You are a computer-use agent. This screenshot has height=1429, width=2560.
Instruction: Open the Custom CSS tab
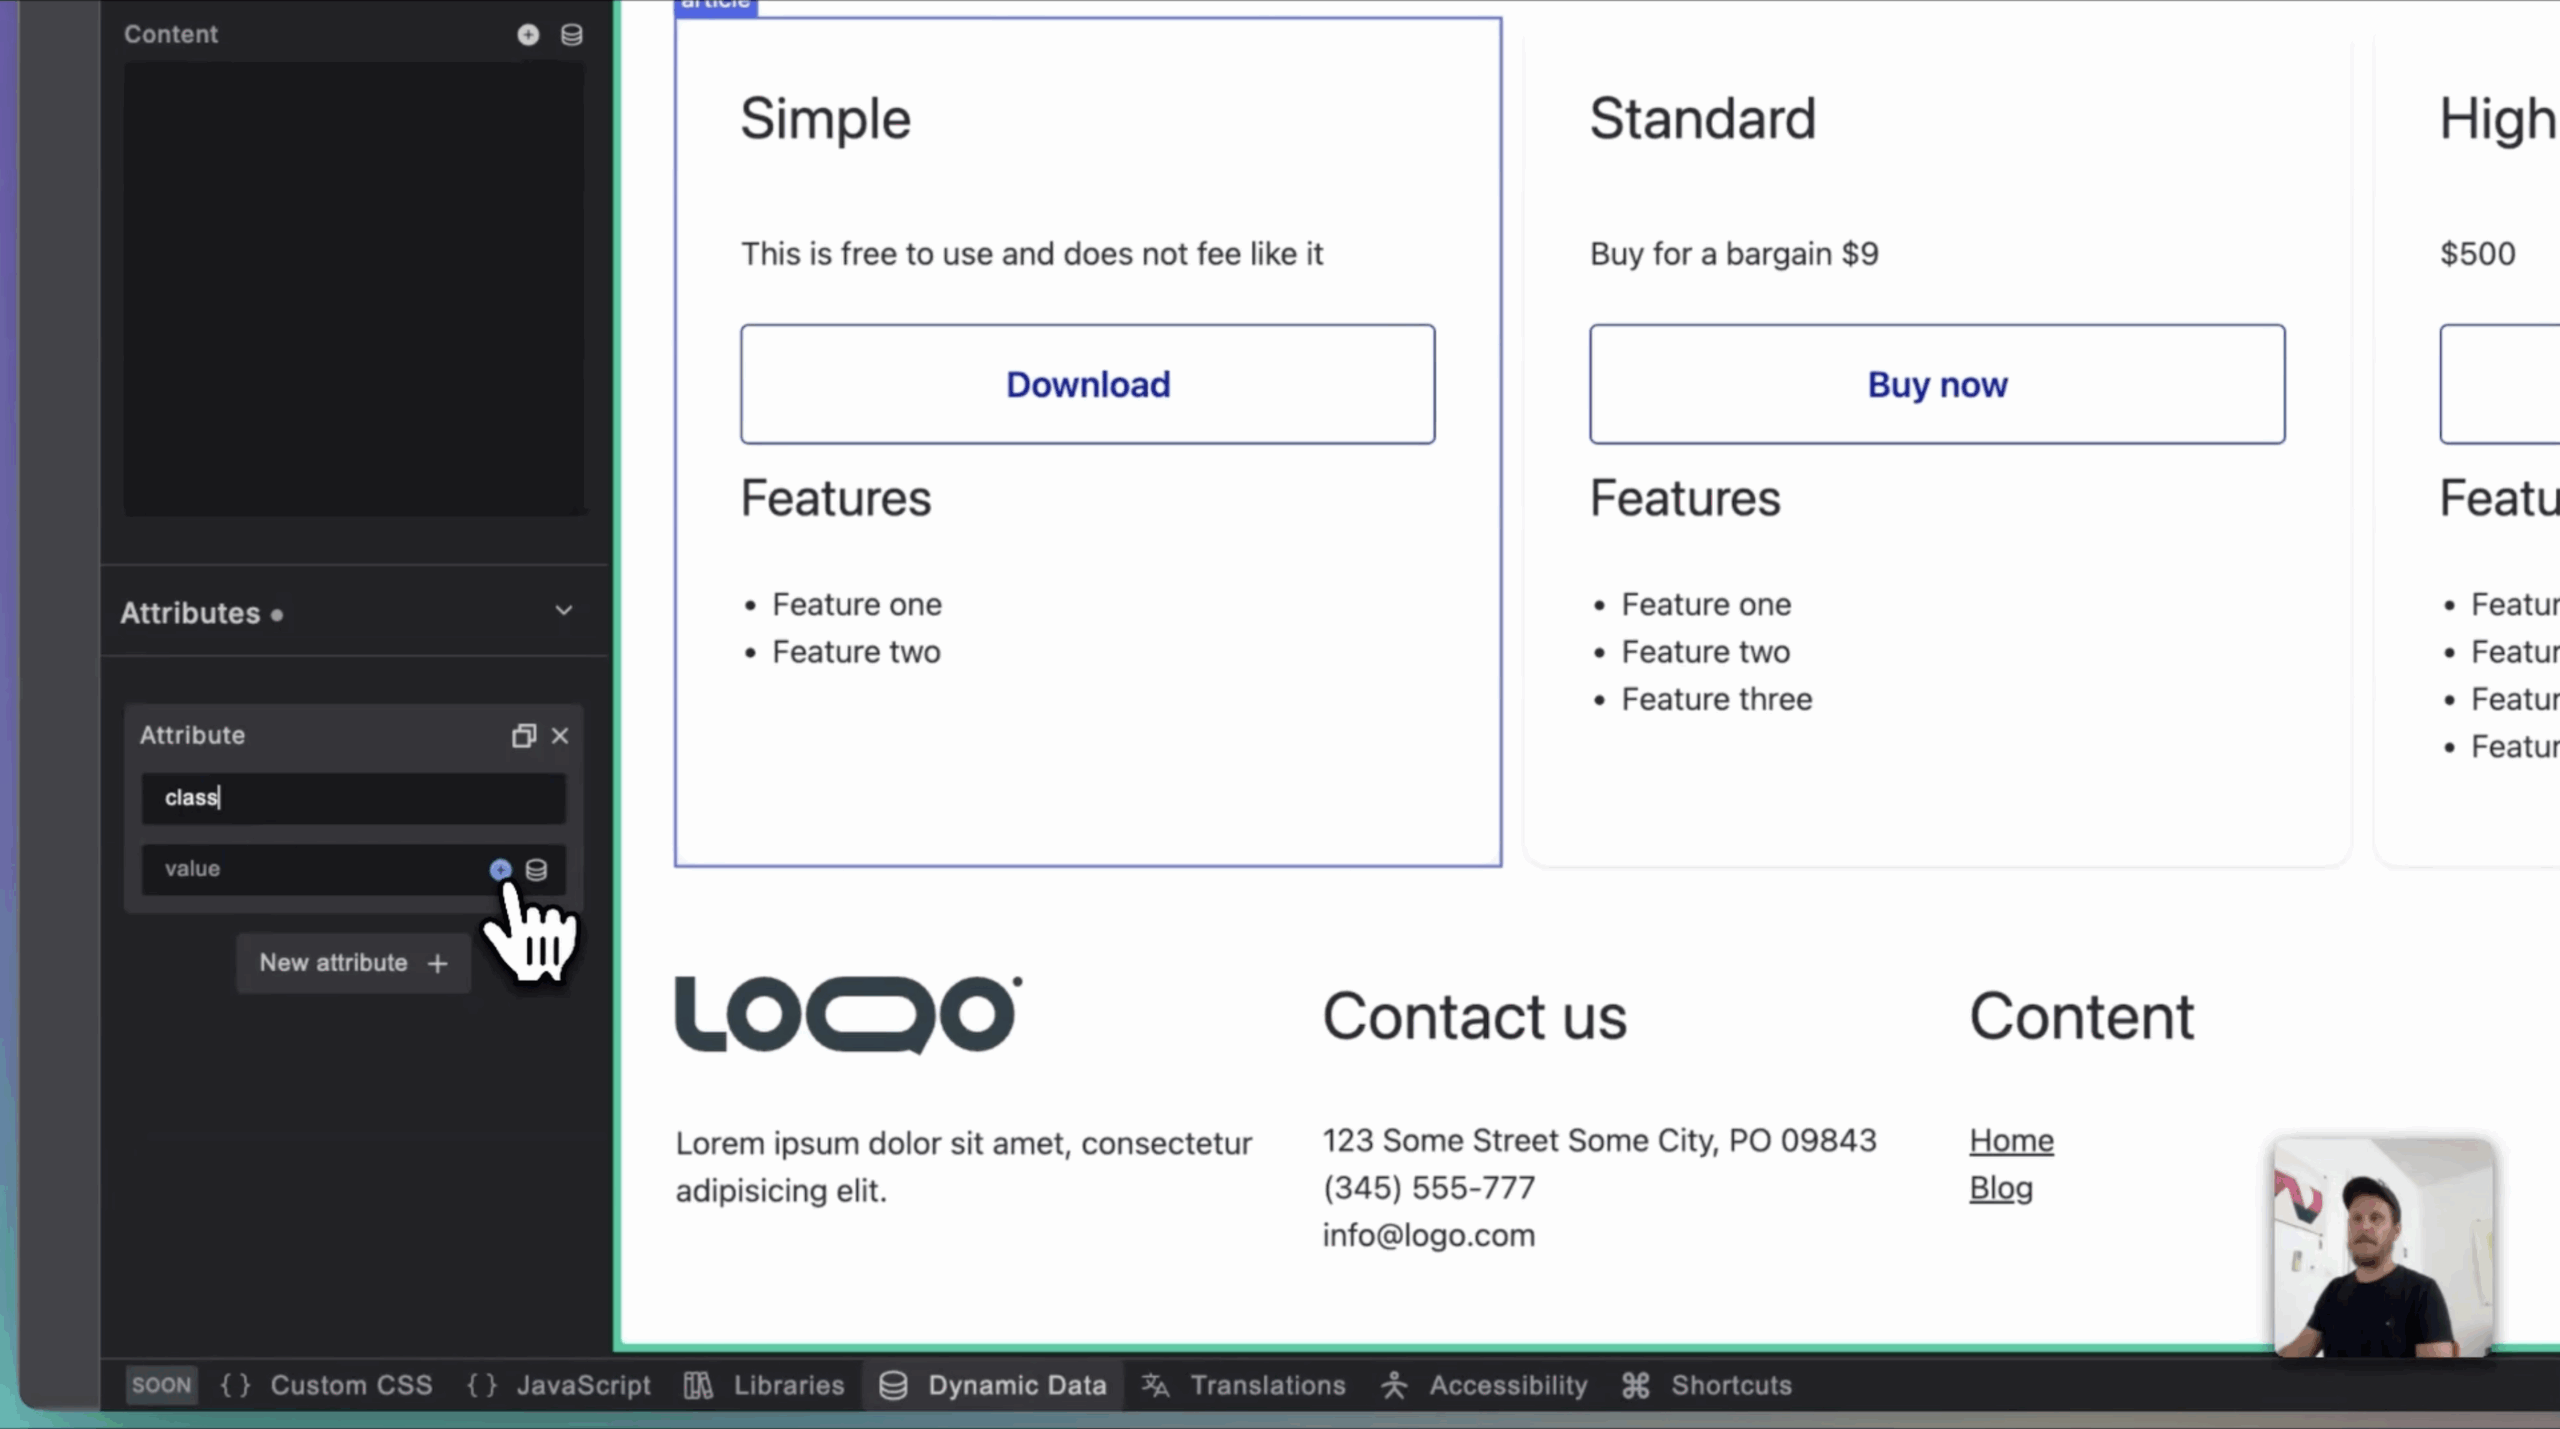[x=327, y=1385]
